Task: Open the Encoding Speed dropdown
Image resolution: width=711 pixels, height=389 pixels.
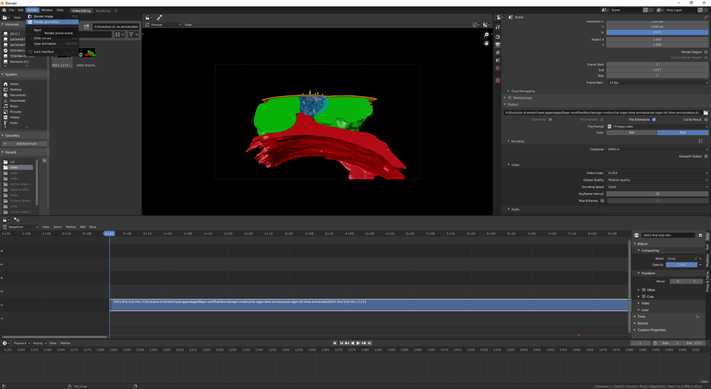Action: point(657,187)
